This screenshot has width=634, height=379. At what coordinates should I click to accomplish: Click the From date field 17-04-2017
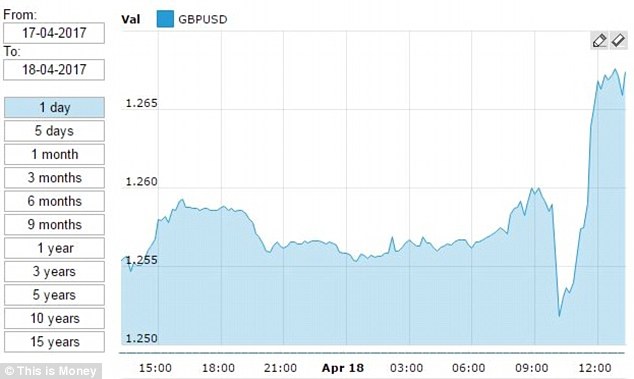point(54,33)
